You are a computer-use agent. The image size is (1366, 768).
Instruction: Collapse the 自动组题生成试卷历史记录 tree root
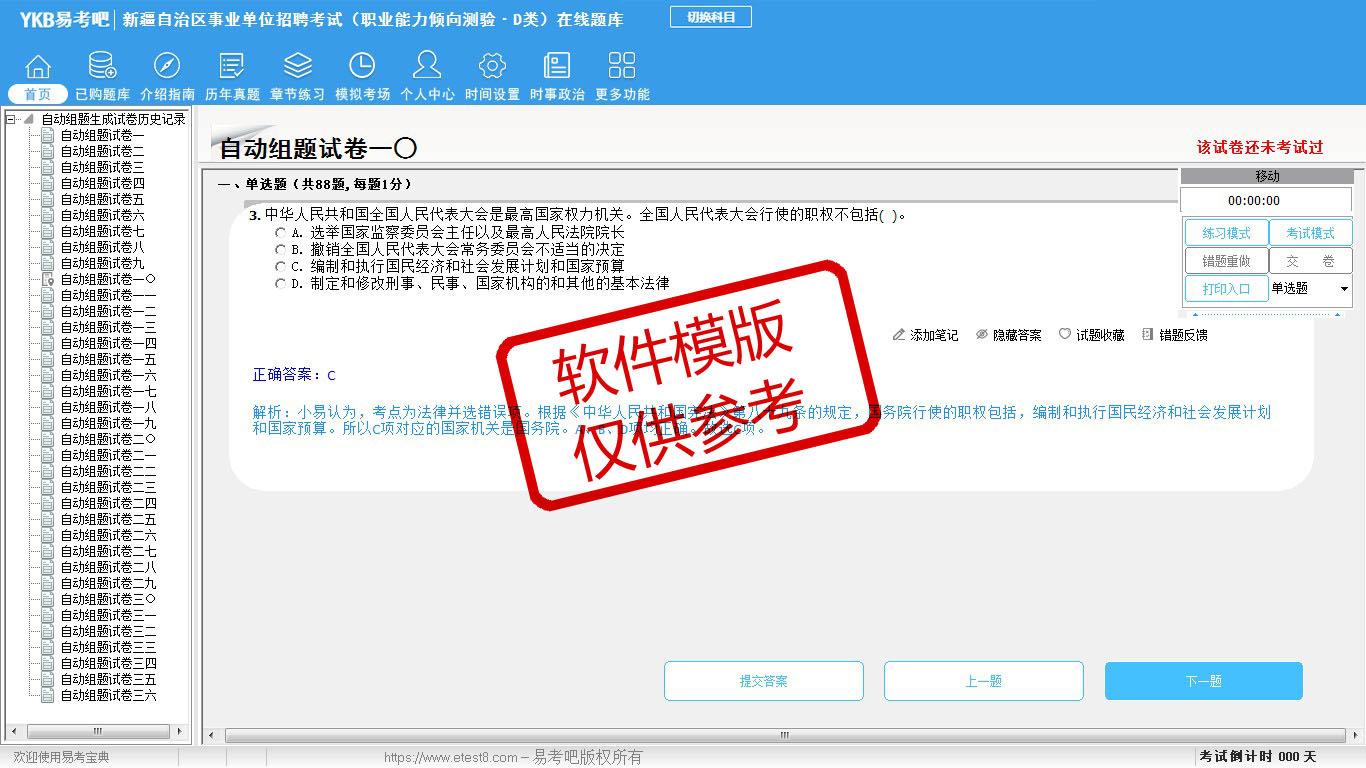(x=11, y=119)
